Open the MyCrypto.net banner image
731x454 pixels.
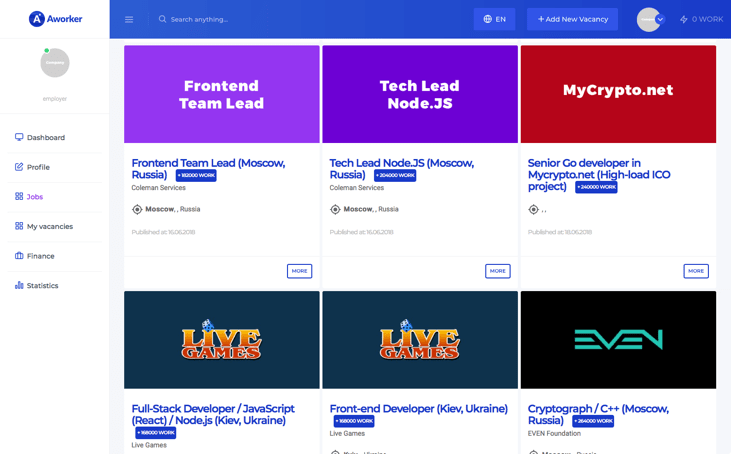coord(618,94)
